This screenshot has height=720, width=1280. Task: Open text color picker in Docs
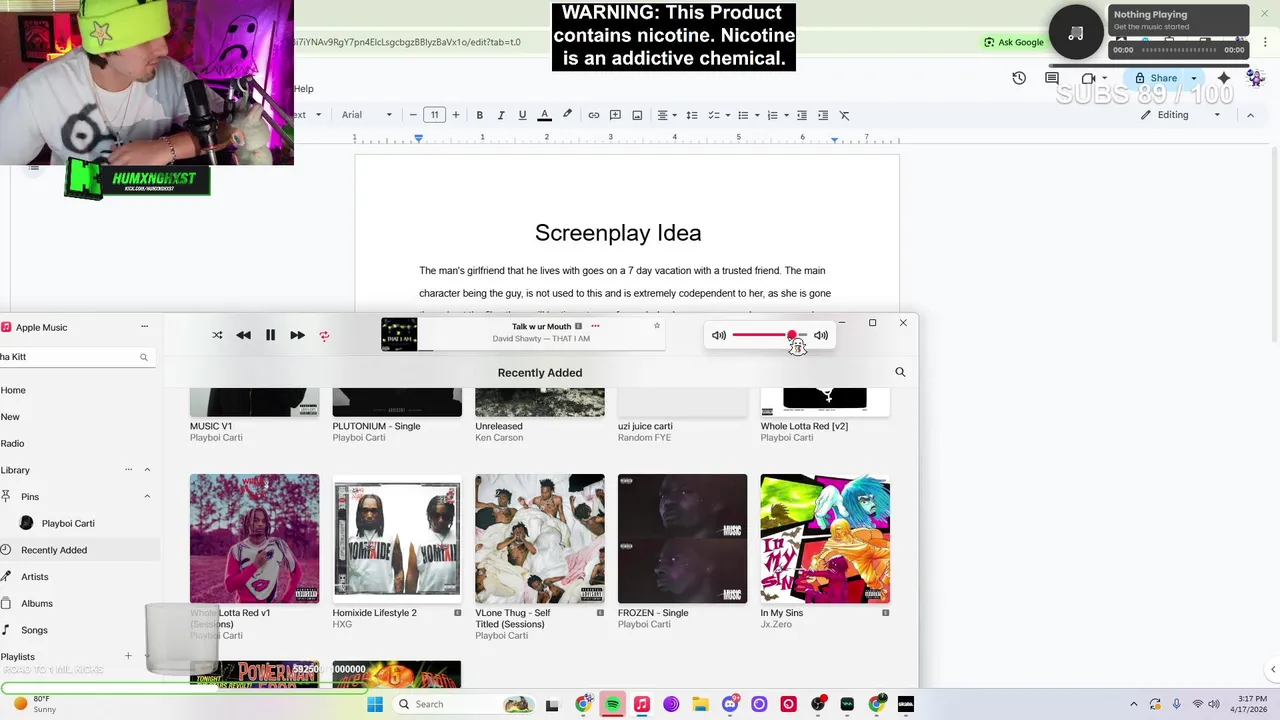(544, 115)
